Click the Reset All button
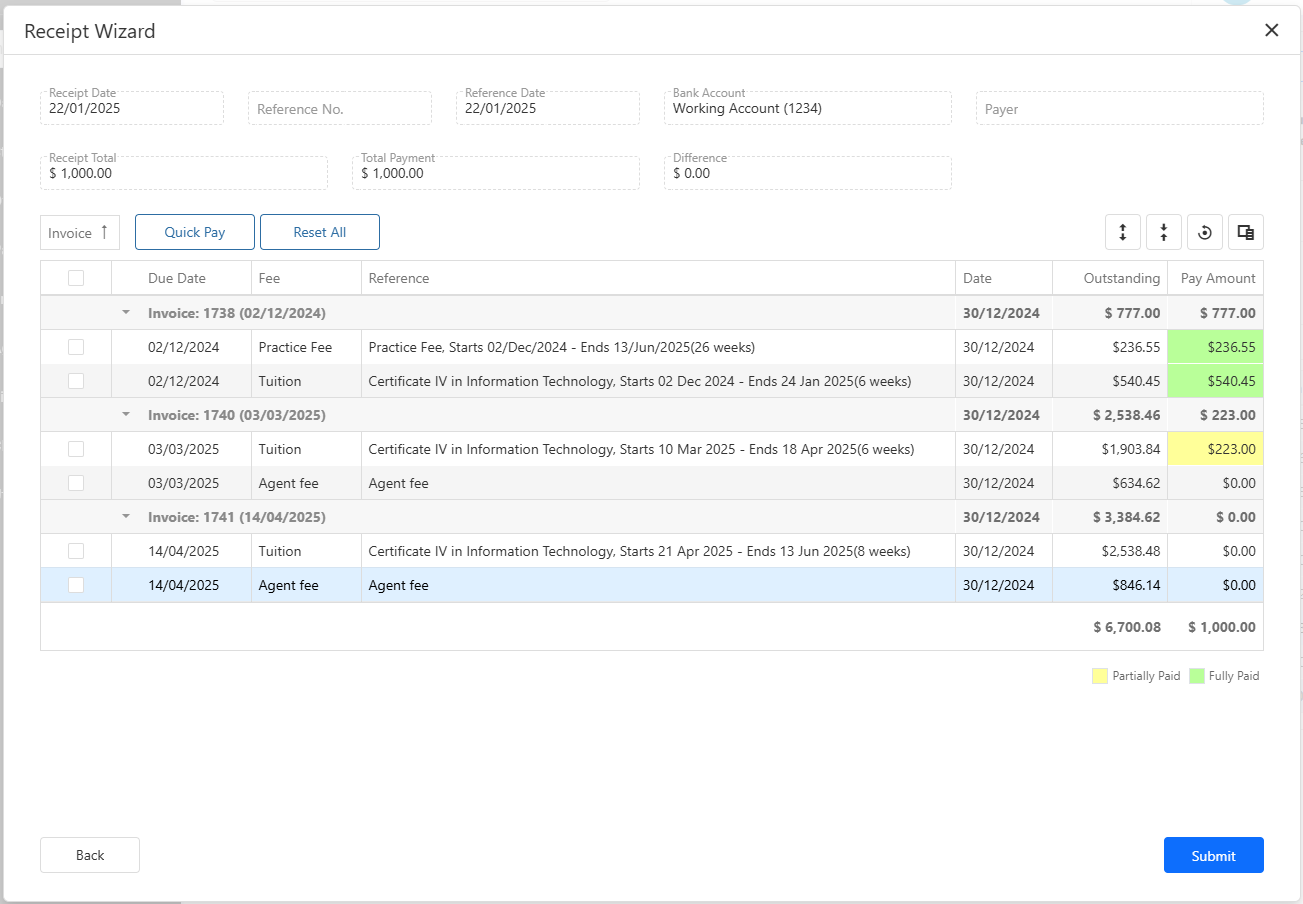The height and width of the screenshot is (904, 1303). (320, 232)
